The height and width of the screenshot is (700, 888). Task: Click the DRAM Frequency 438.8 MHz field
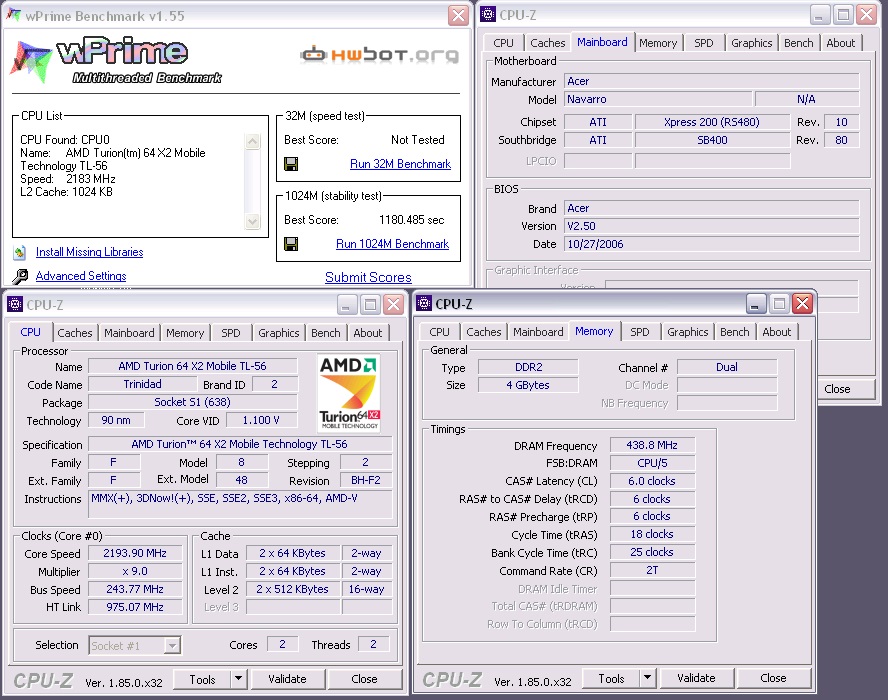pyautogui.click(x=652, y=445)
